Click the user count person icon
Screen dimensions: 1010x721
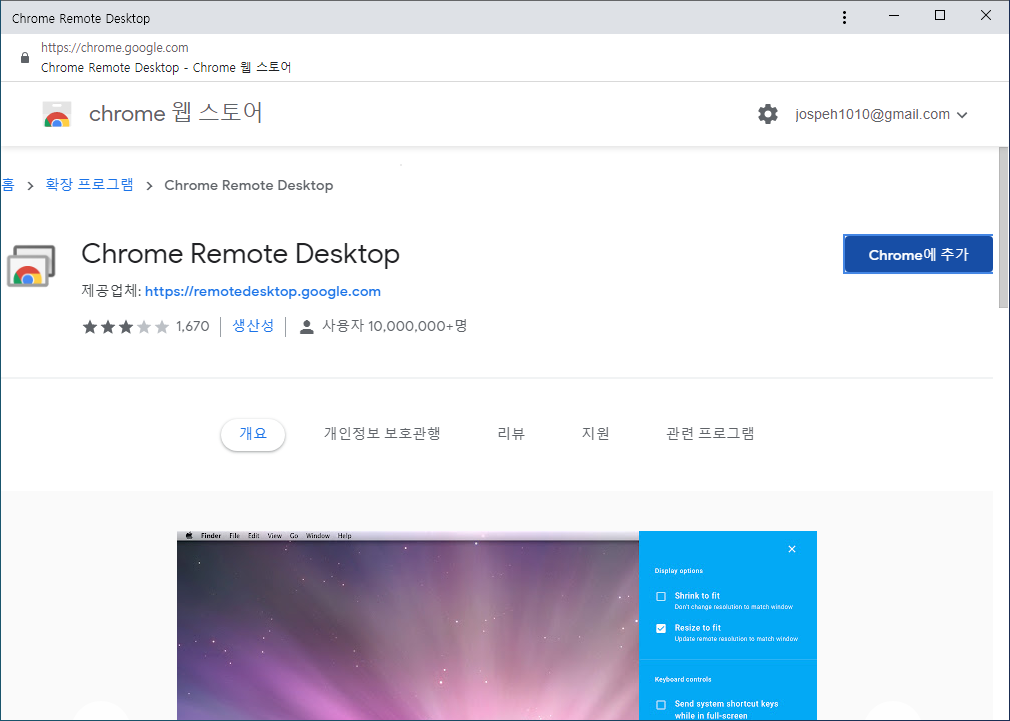pos(307,327)
